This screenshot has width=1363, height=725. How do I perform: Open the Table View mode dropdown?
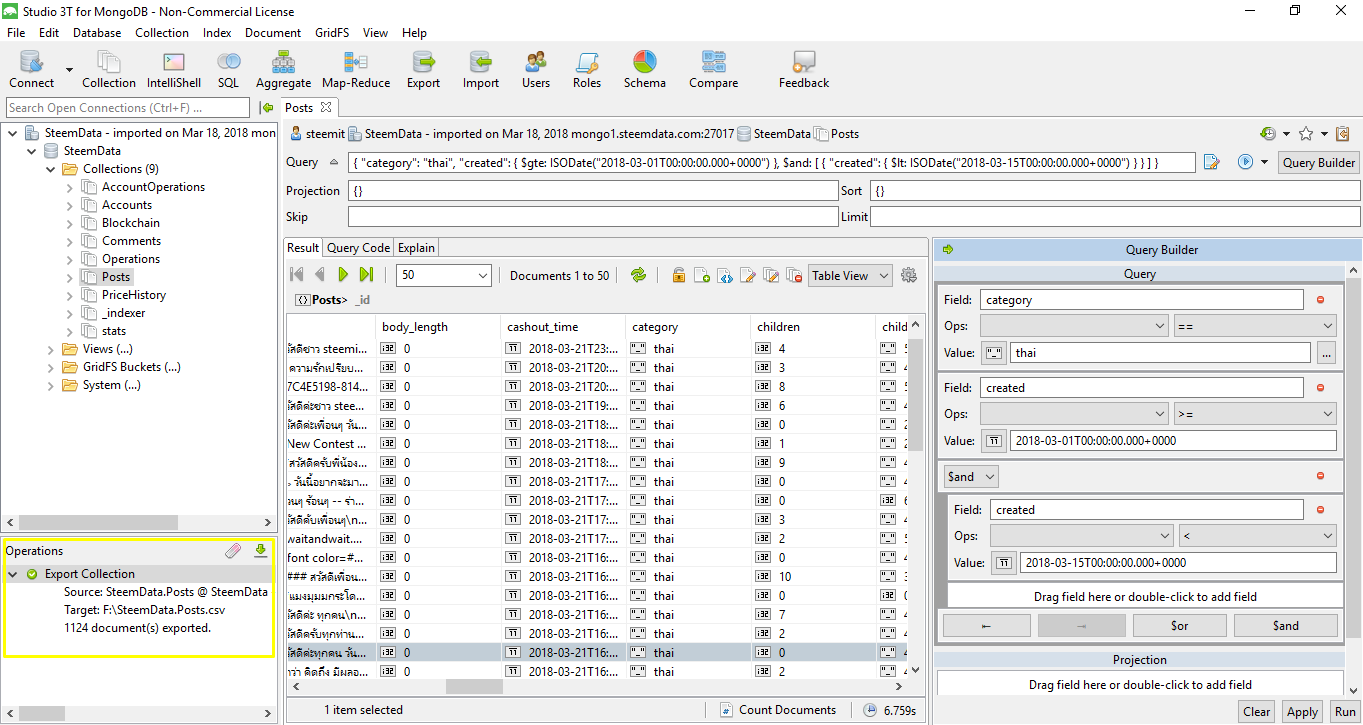click(x=850, y=276)
